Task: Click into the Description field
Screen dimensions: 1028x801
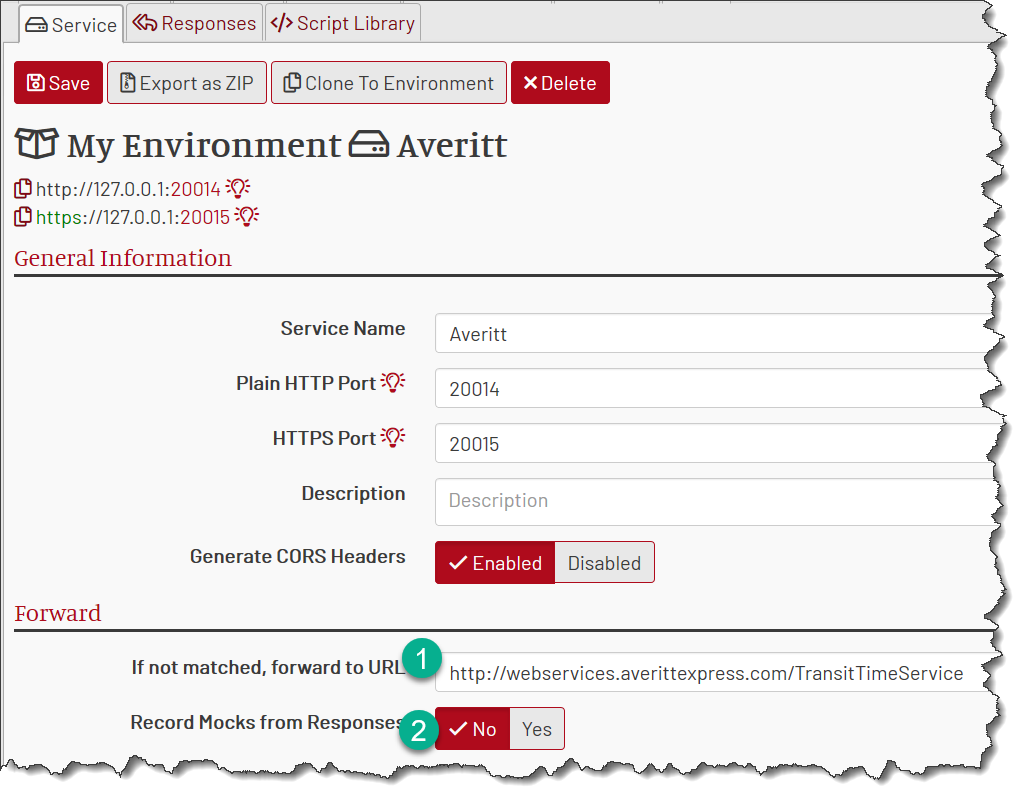Action: tap(715, 501)
